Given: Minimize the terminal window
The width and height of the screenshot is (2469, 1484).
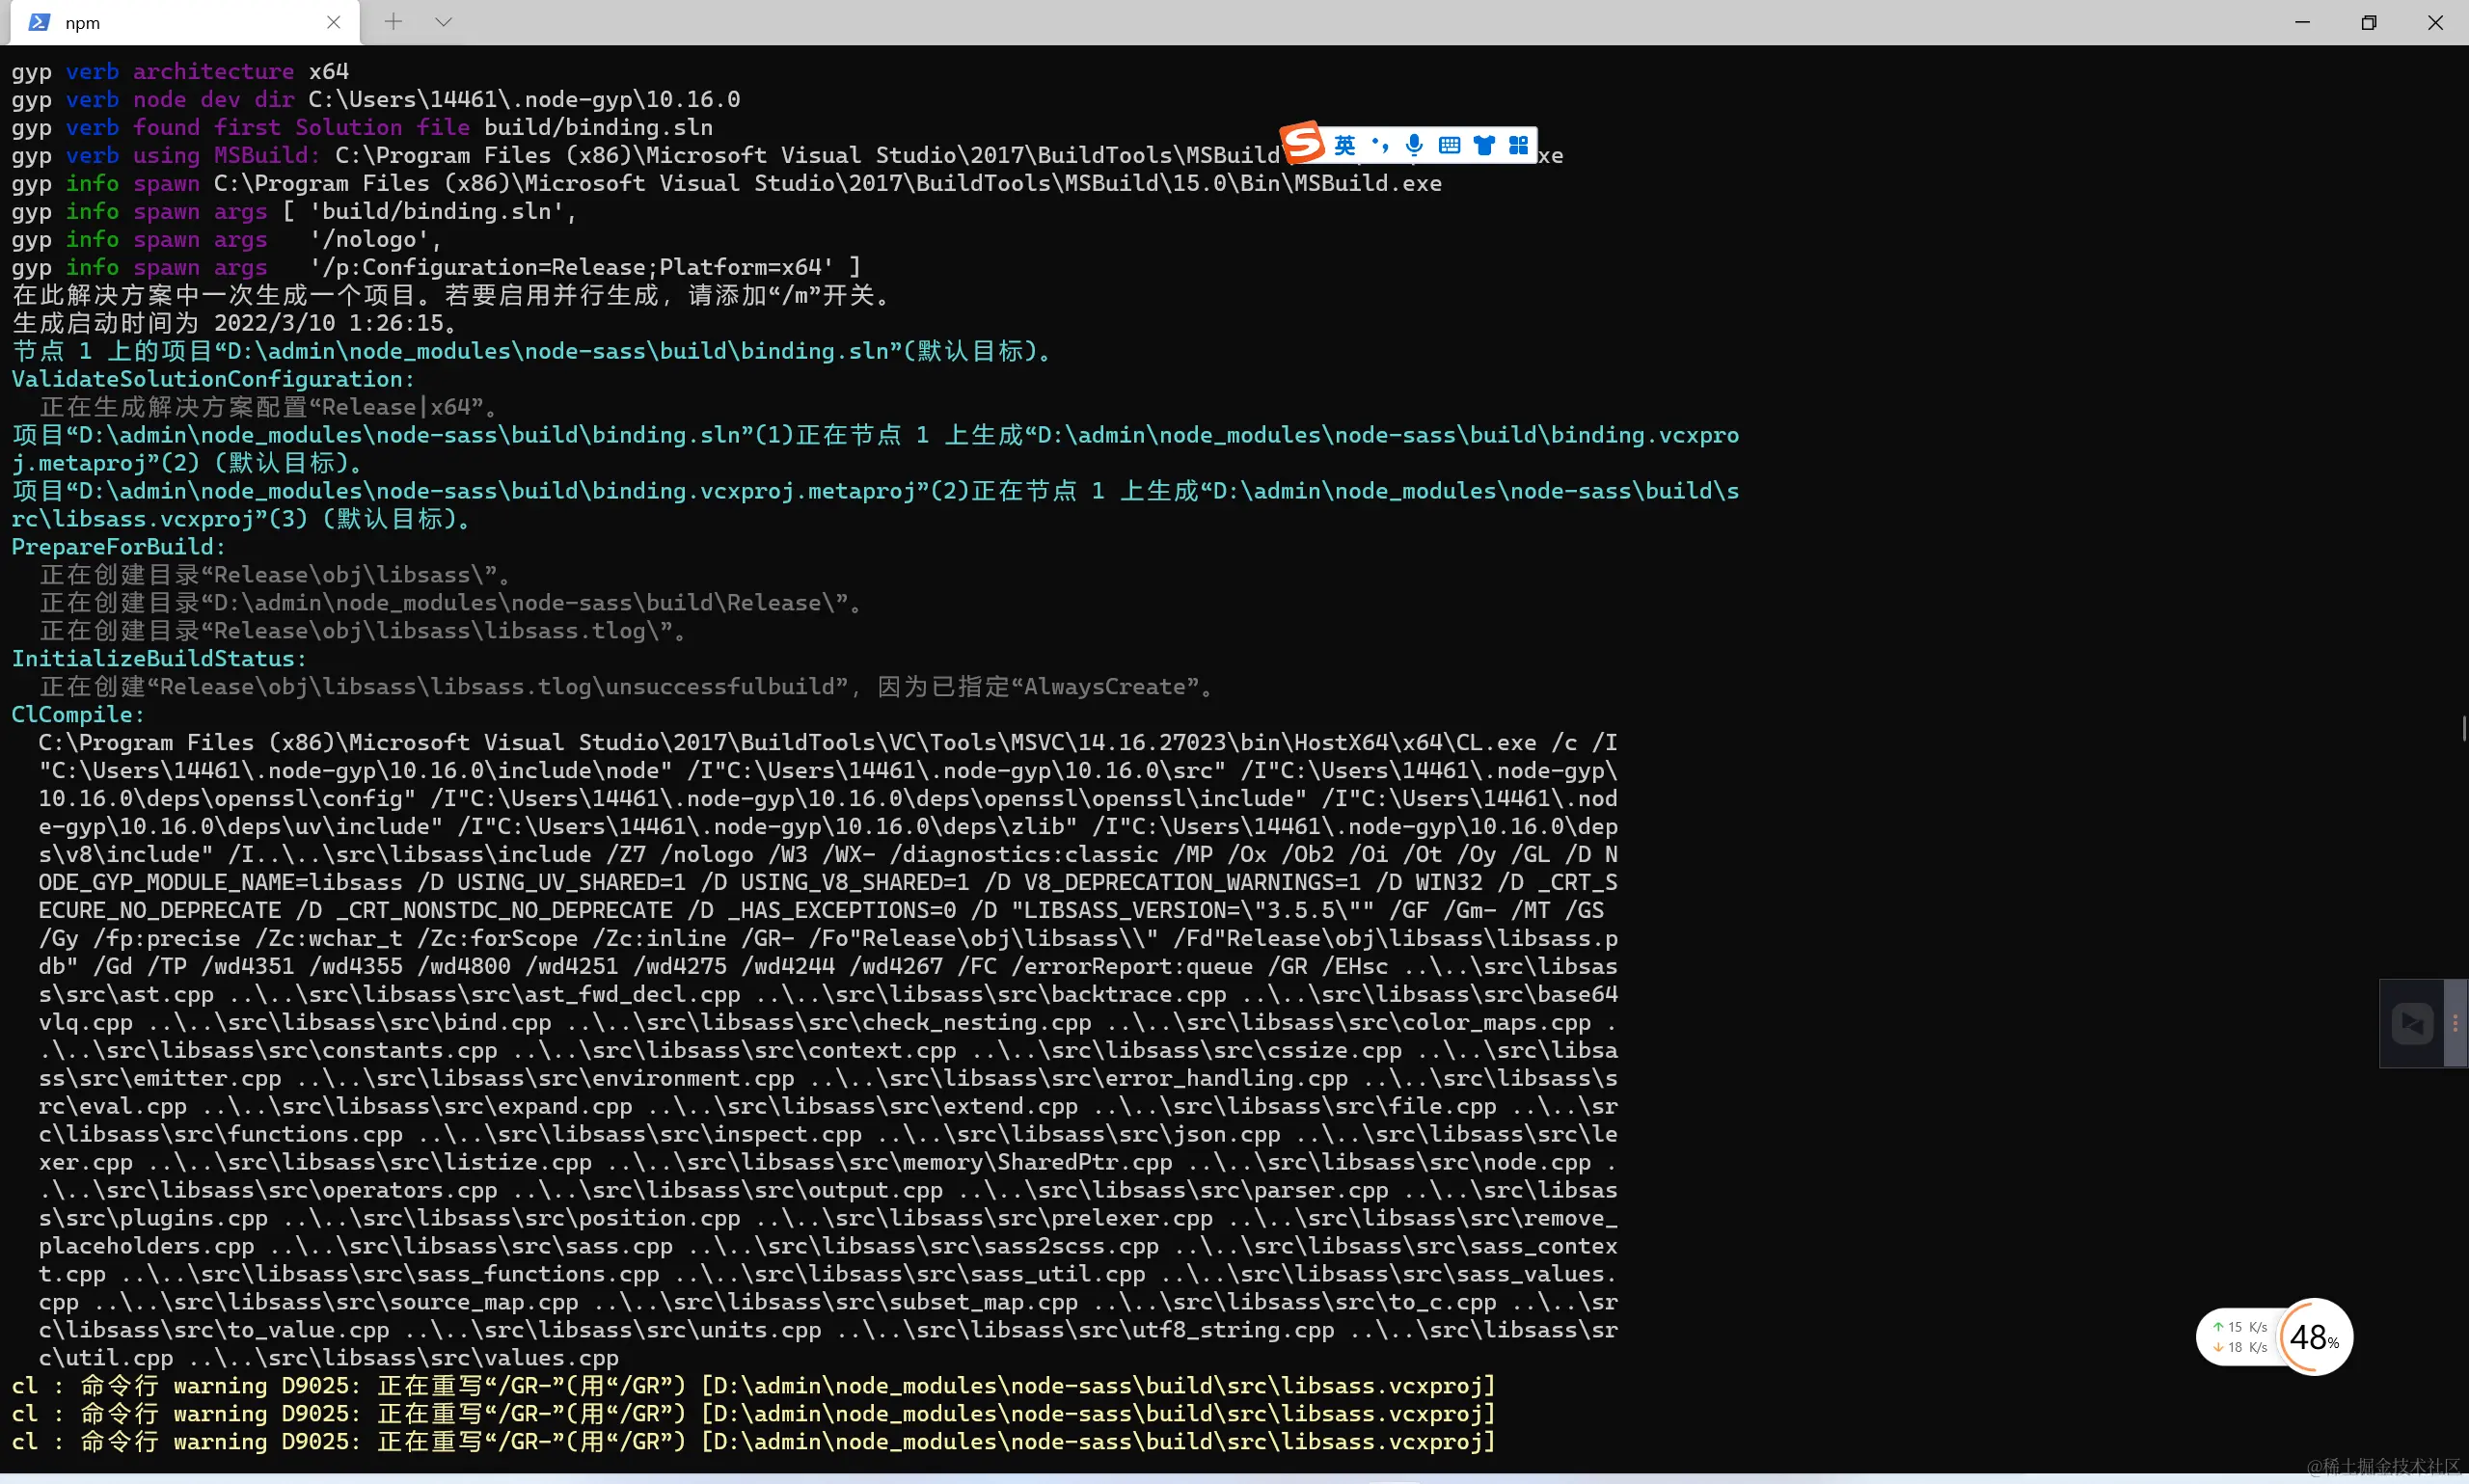Looking at the screenshot, I should pyautogui.click(x=2302, y=22).
